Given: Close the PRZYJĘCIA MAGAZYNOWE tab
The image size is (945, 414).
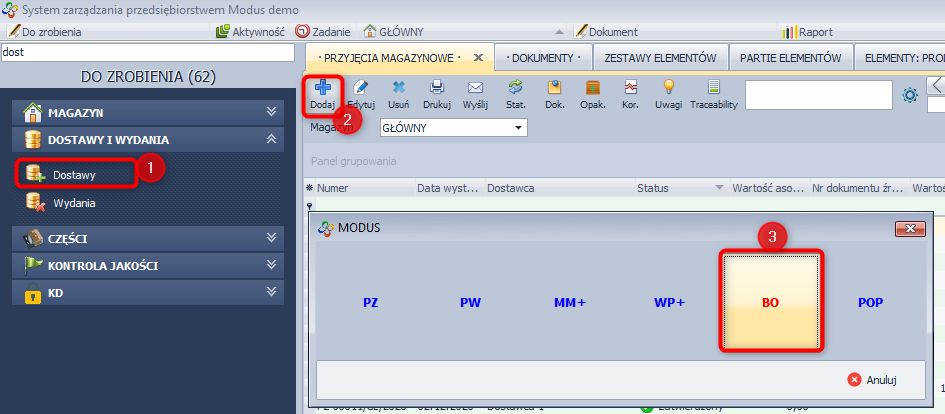Looking at the screenshot, I should [479, 58].
